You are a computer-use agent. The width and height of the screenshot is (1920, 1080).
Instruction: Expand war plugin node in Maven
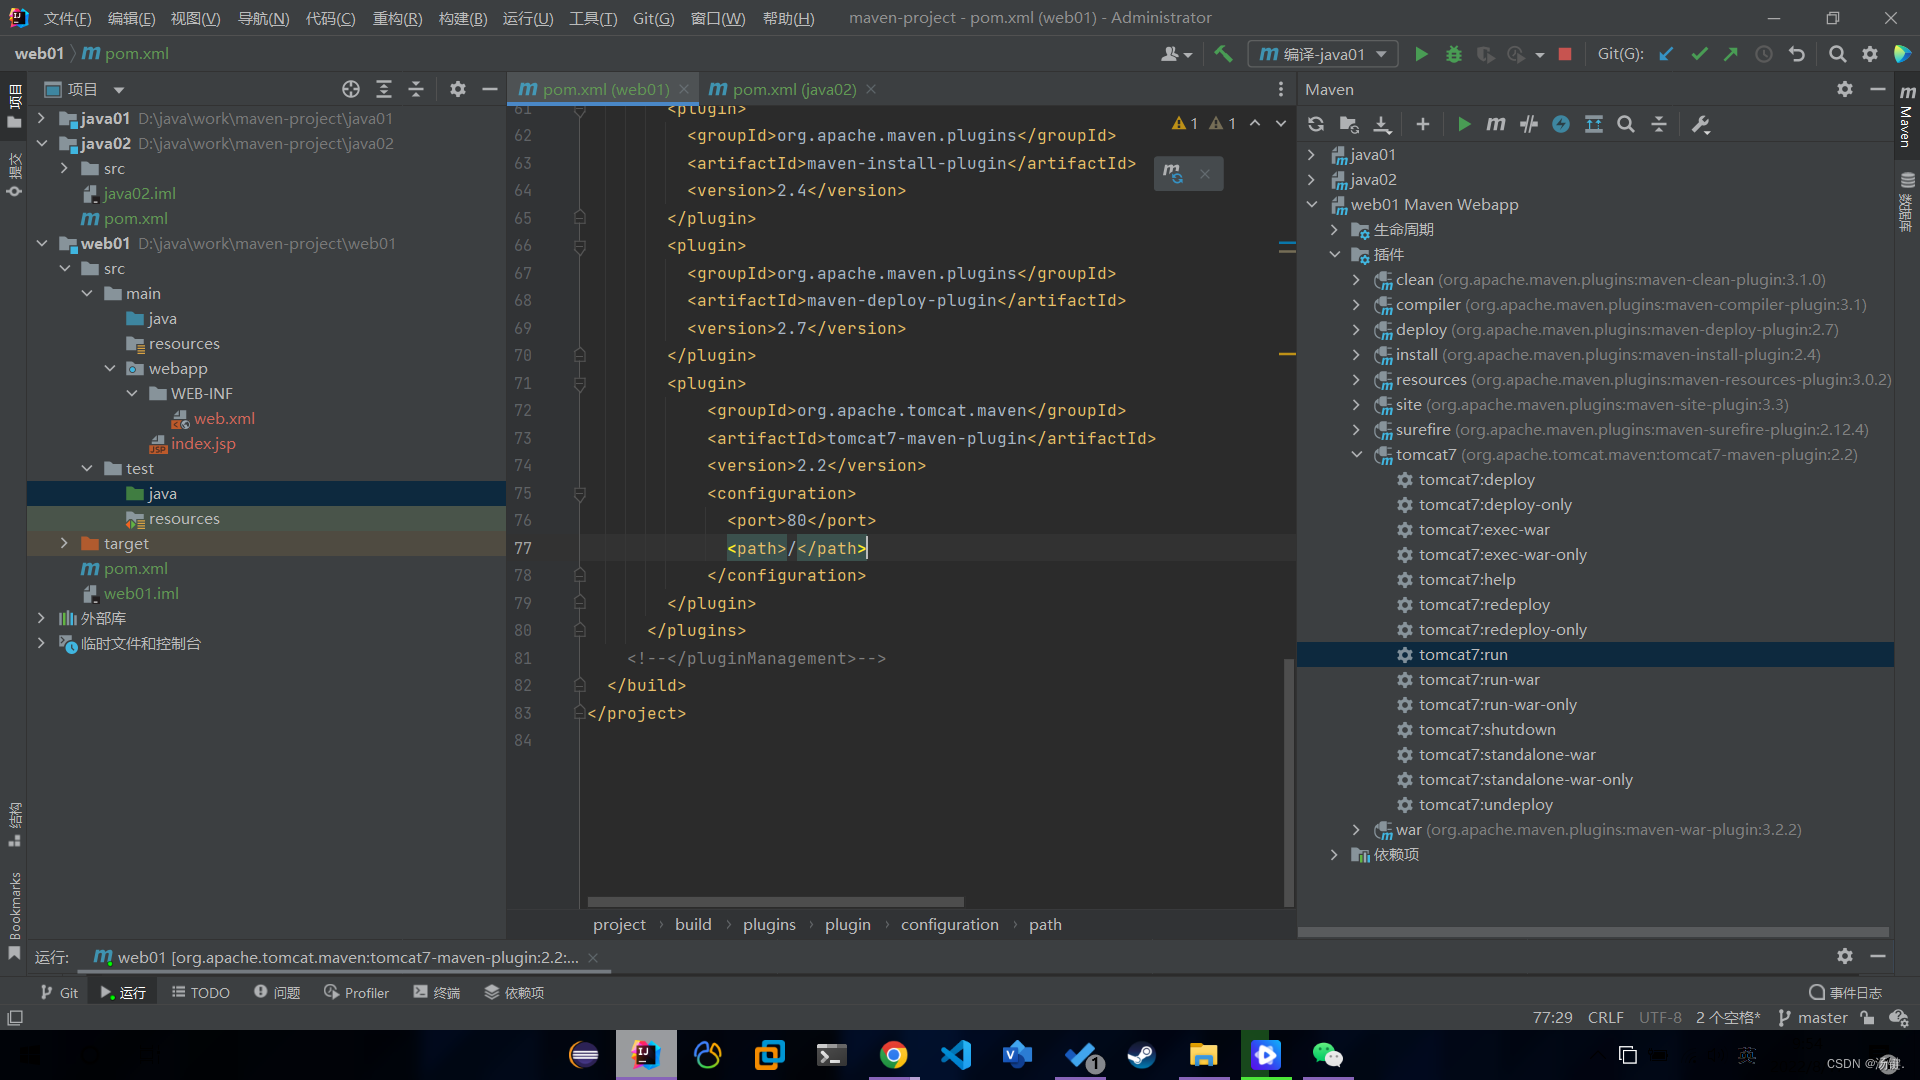coord(1357,829)
